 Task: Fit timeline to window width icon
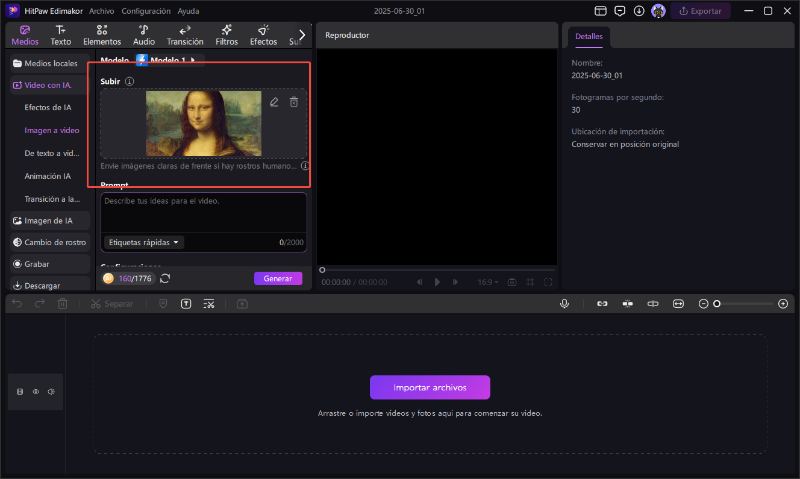click(x=678, y=304)
